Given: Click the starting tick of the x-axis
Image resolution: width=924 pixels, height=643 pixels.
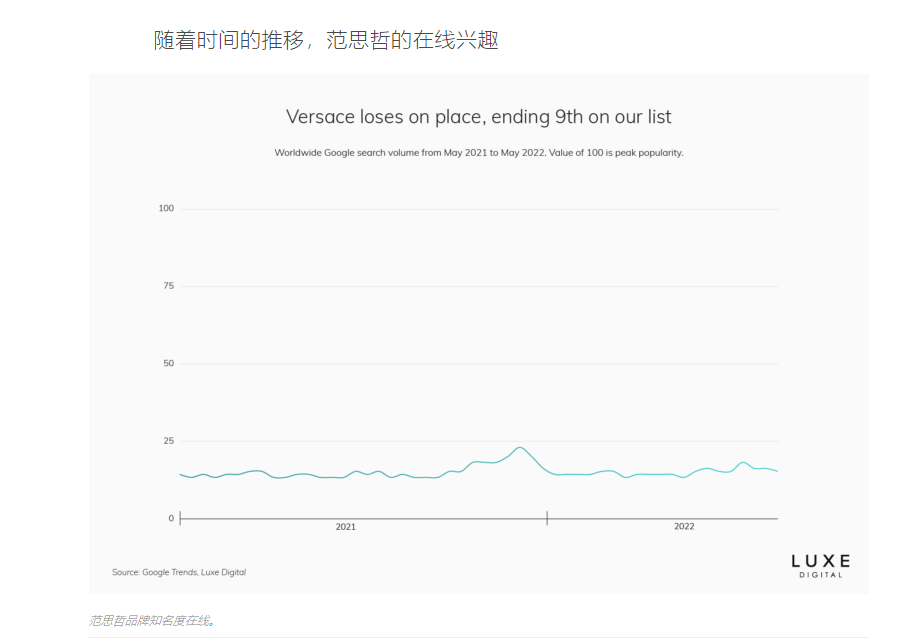Looking at the screenshot, I should point(180,518).
